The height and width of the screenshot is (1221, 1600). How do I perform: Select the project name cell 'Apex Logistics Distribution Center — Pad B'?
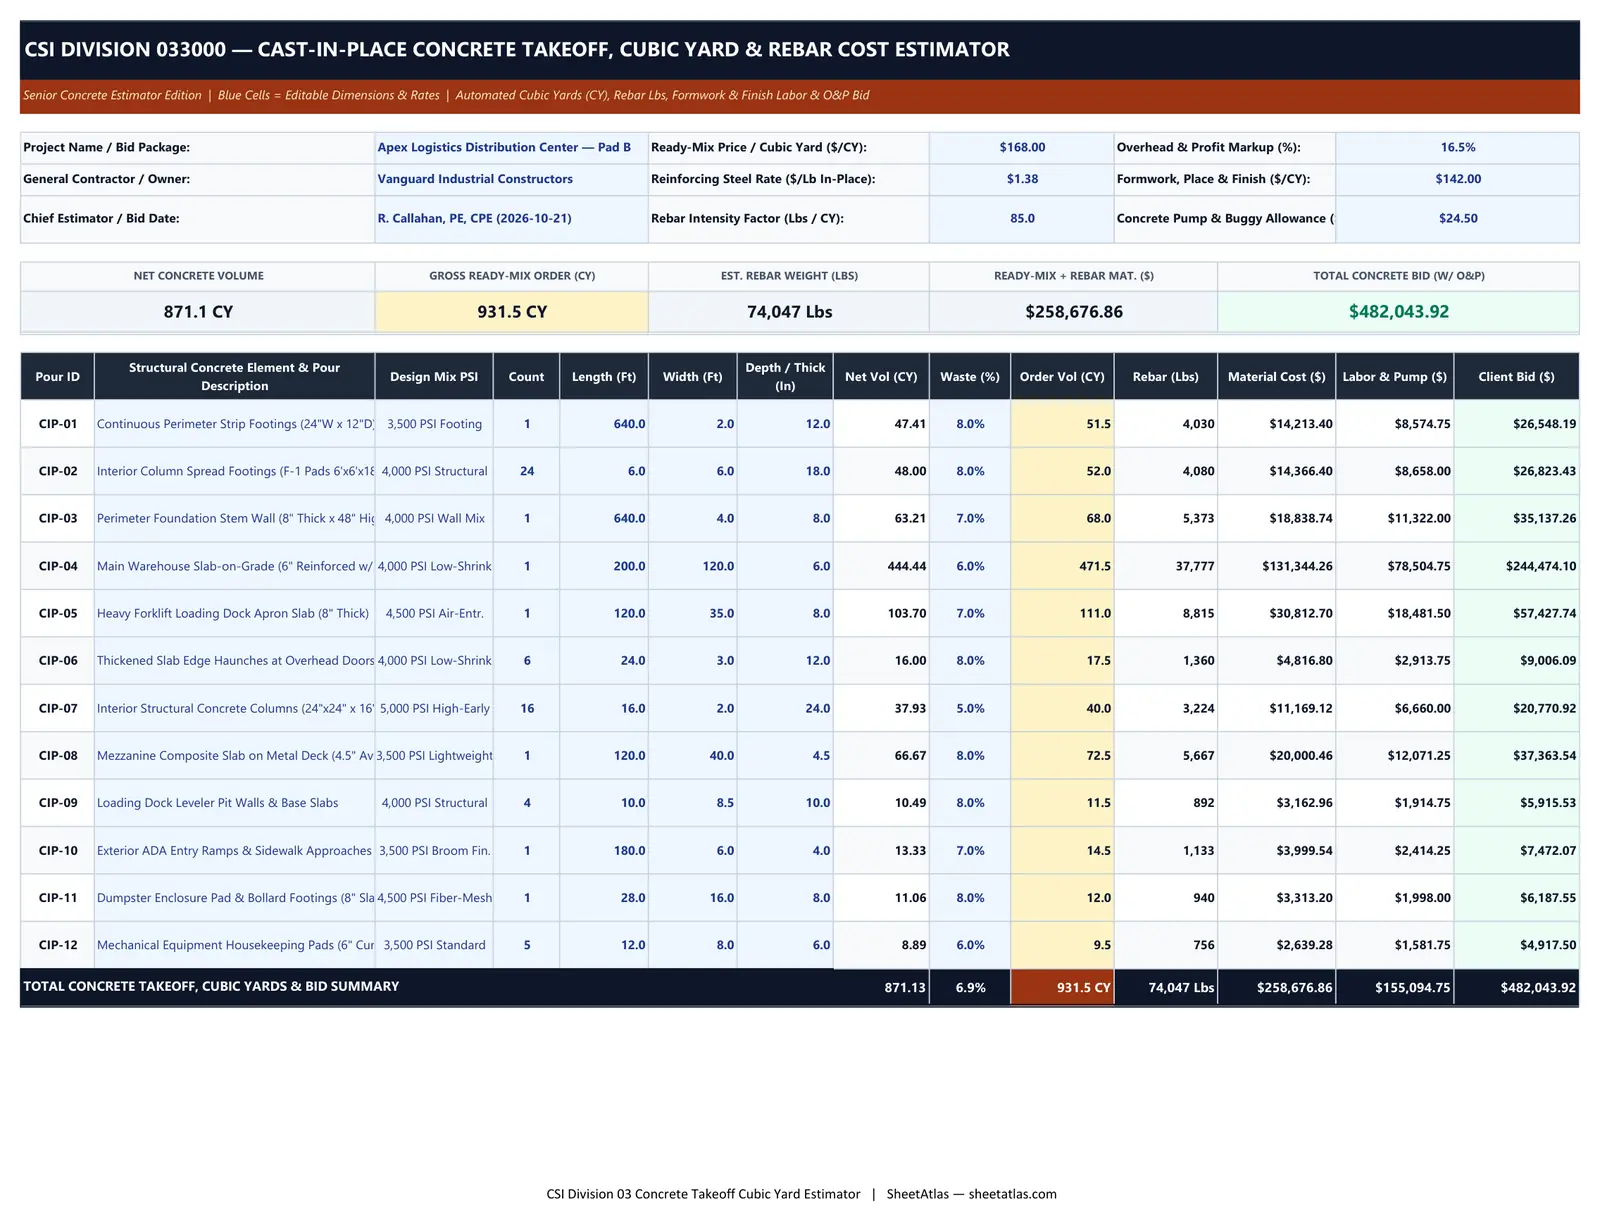click(x=511, y=147)
